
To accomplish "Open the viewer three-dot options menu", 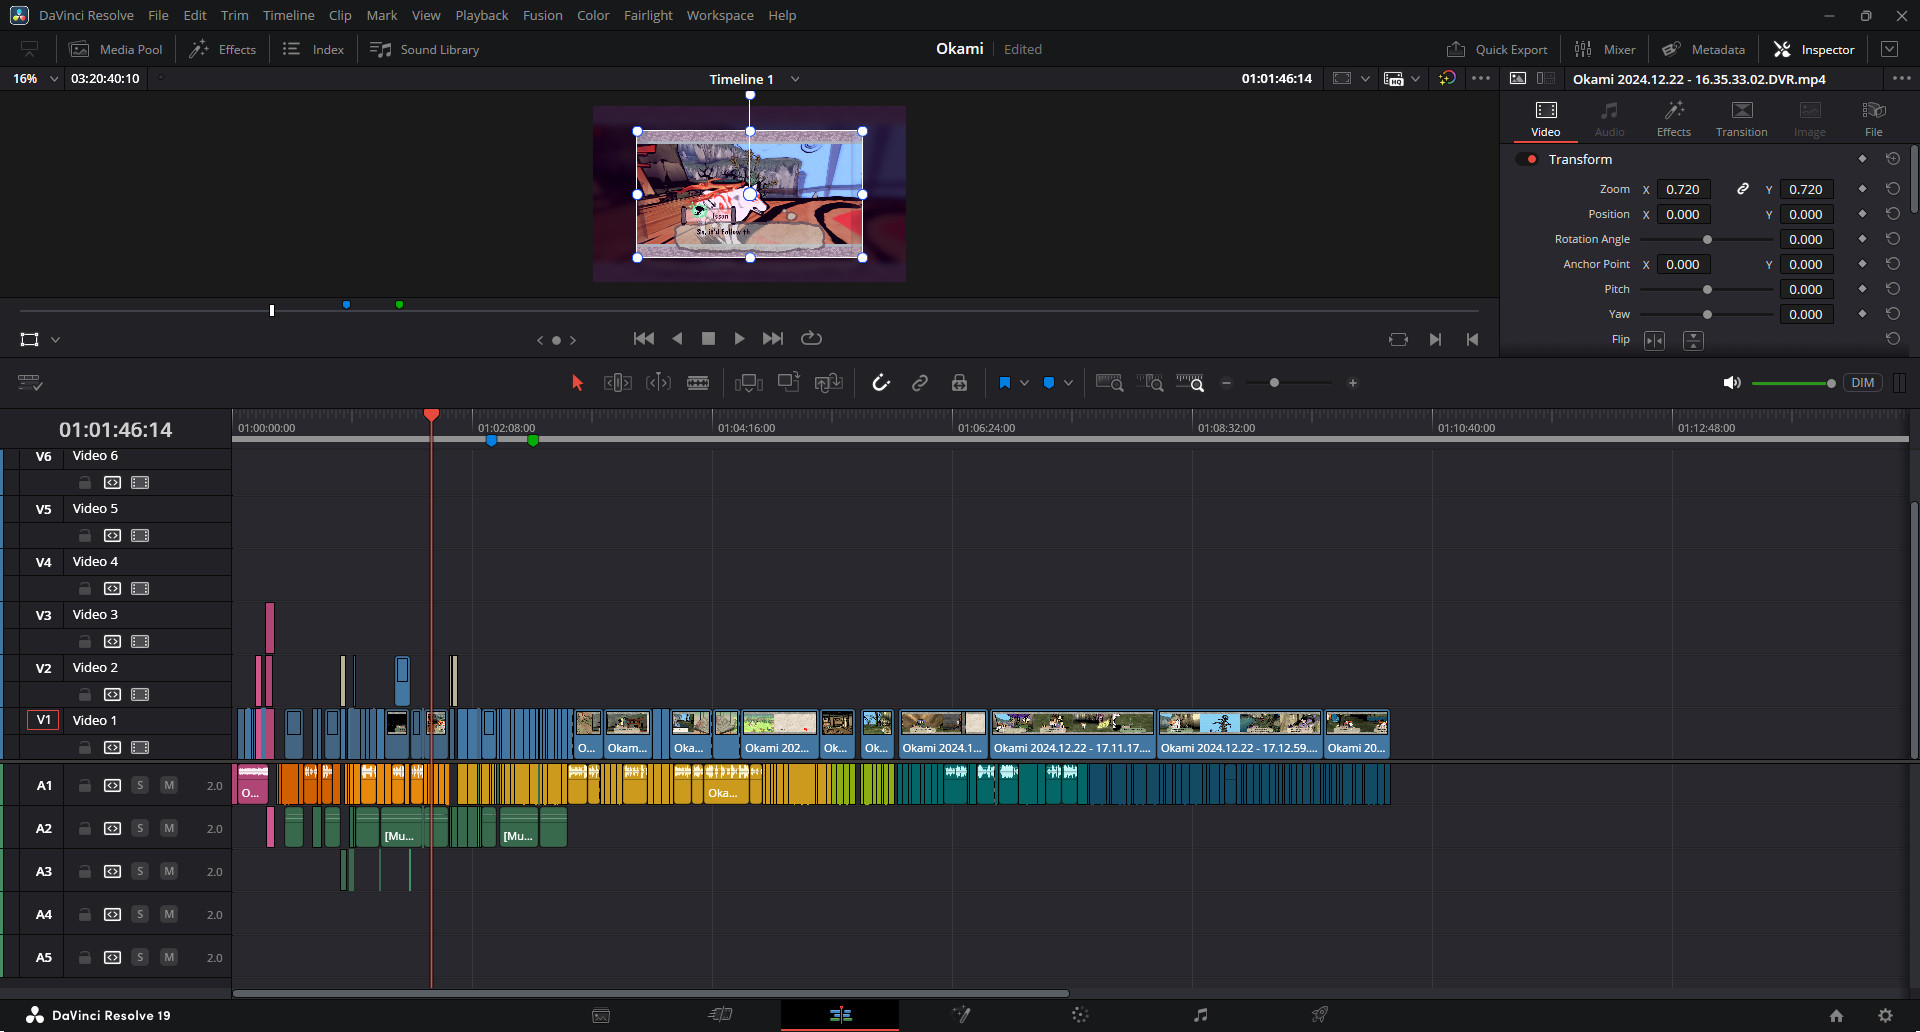I will [x=1481, y=78].
